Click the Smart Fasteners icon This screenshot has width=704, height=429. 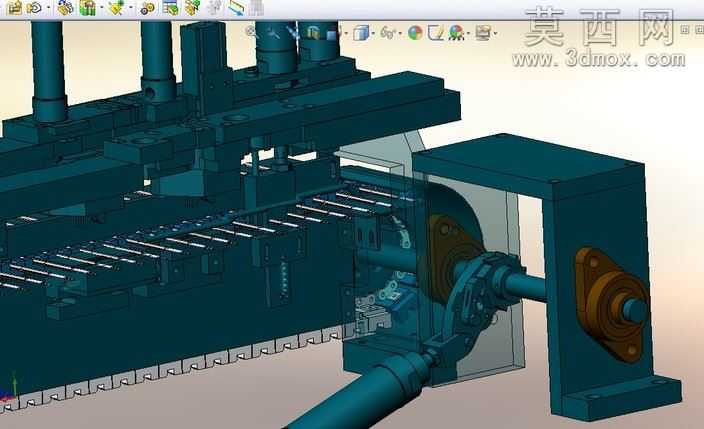[116, 7]
